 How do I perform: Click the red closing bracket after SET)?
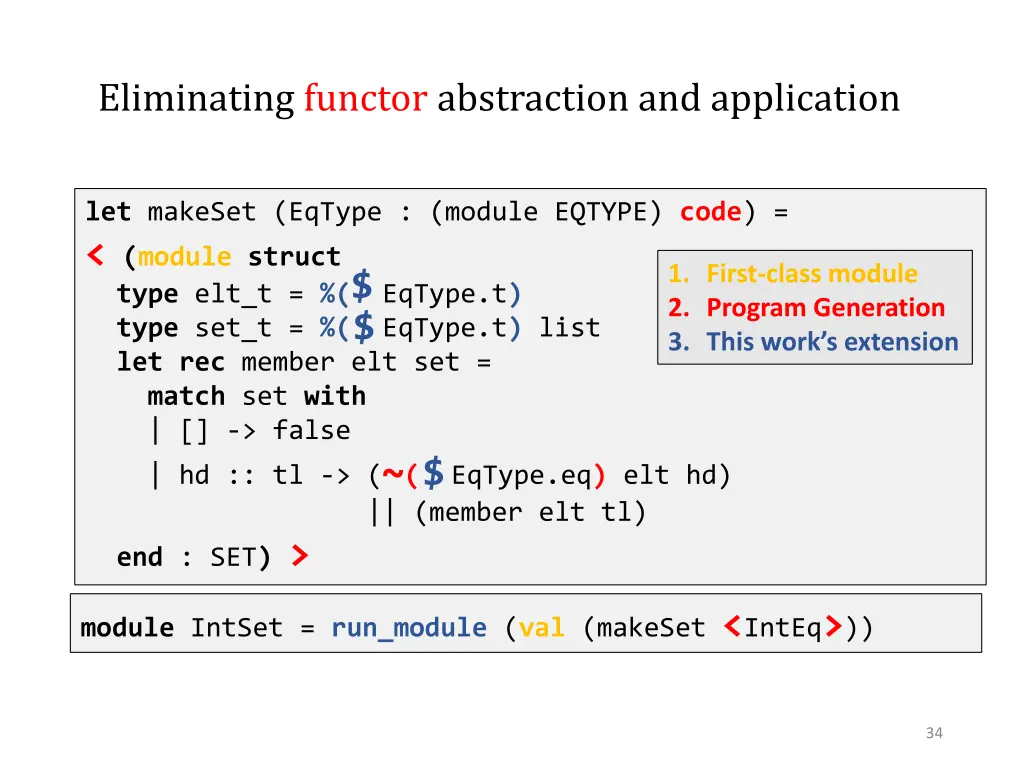(299, 557)
